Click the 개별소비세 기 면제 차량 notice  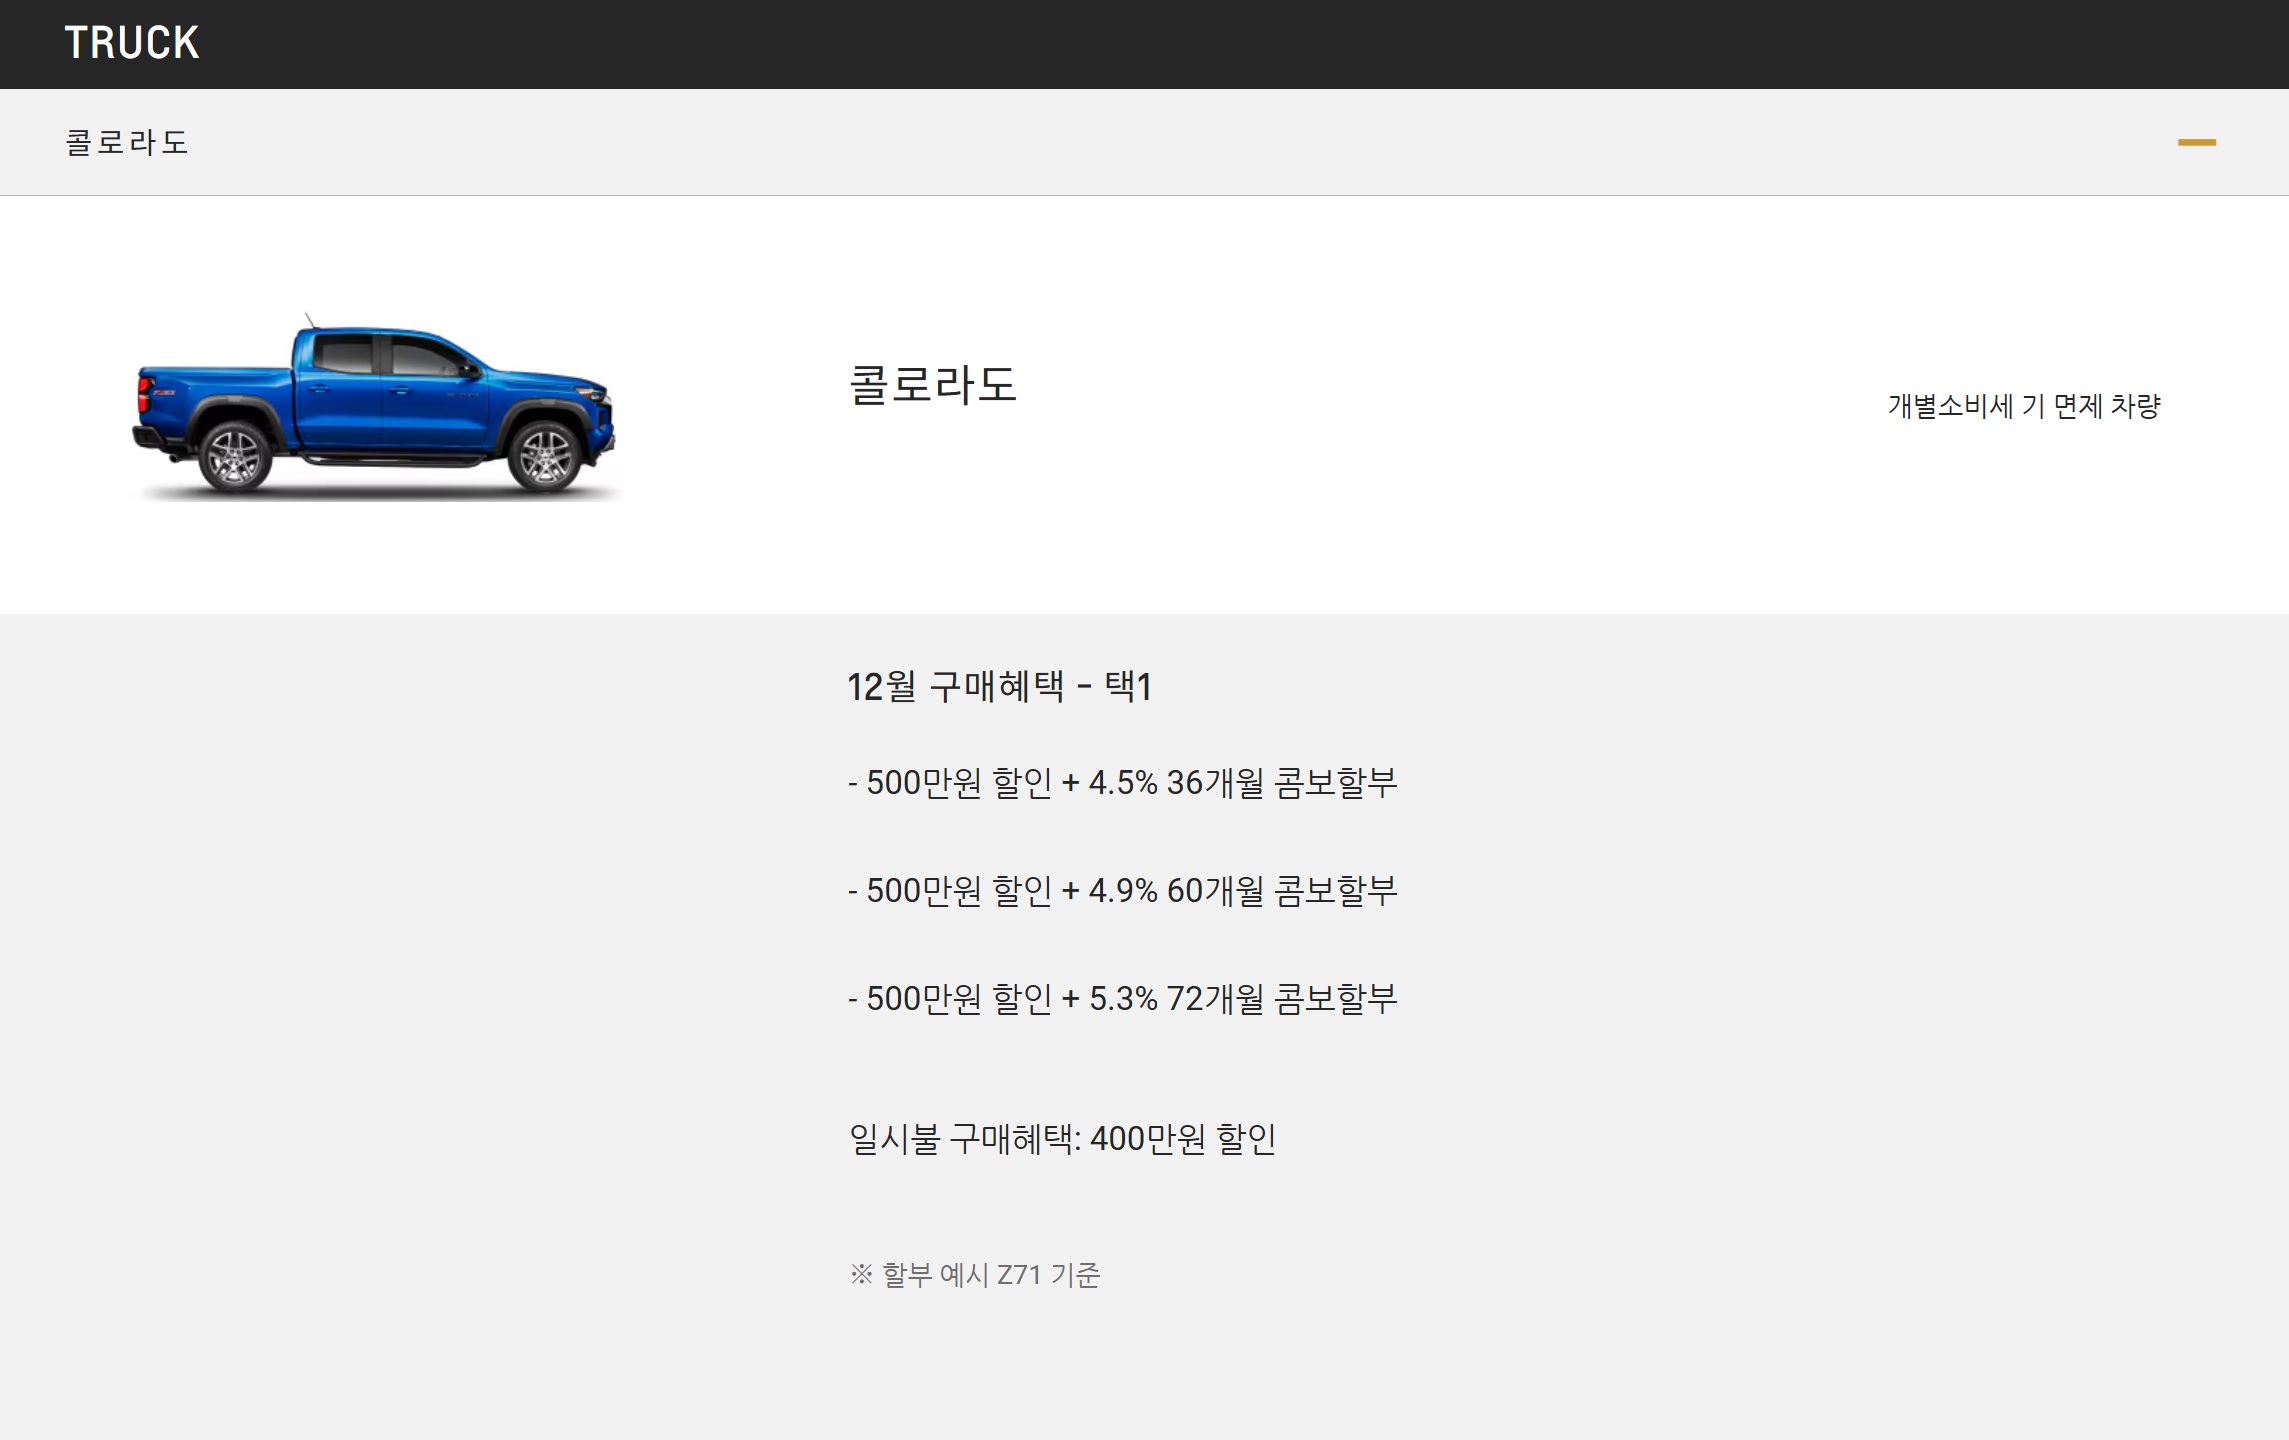[x=2023, y=406]
